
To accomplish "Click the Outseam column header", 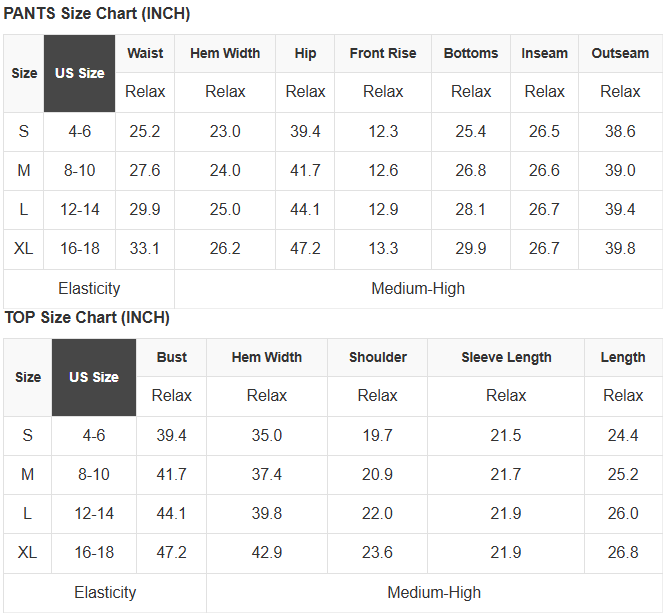I will (620, 53).
